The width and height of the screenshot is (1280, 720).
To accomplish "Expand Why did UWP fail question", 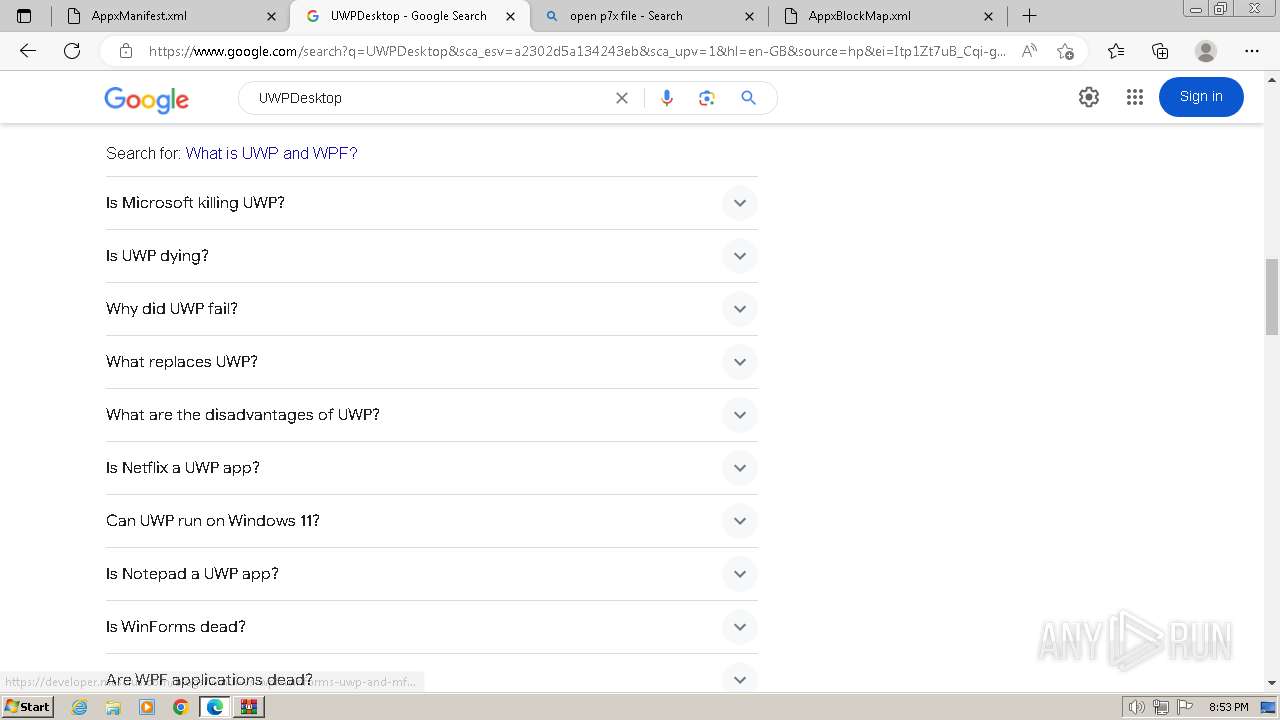I will coord(432,309).
